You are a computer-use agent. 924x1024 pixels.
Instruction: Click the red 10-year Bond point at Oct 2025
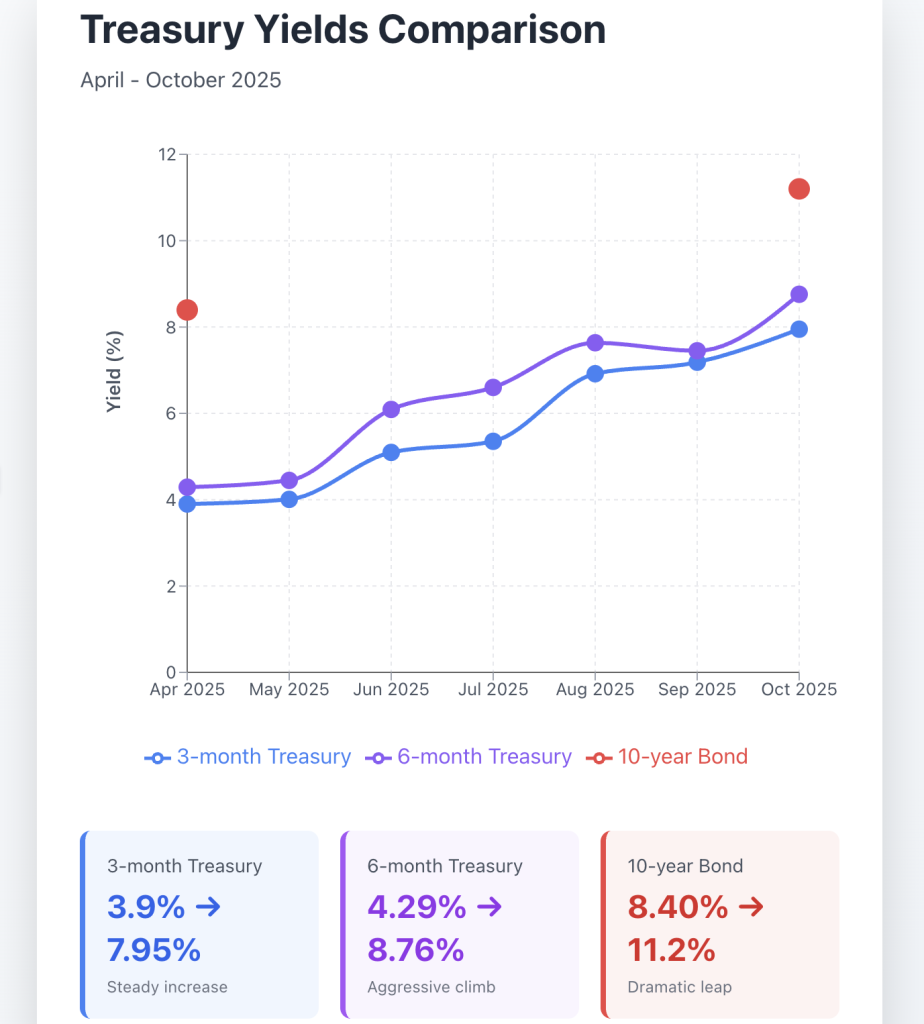coord(798,189)
